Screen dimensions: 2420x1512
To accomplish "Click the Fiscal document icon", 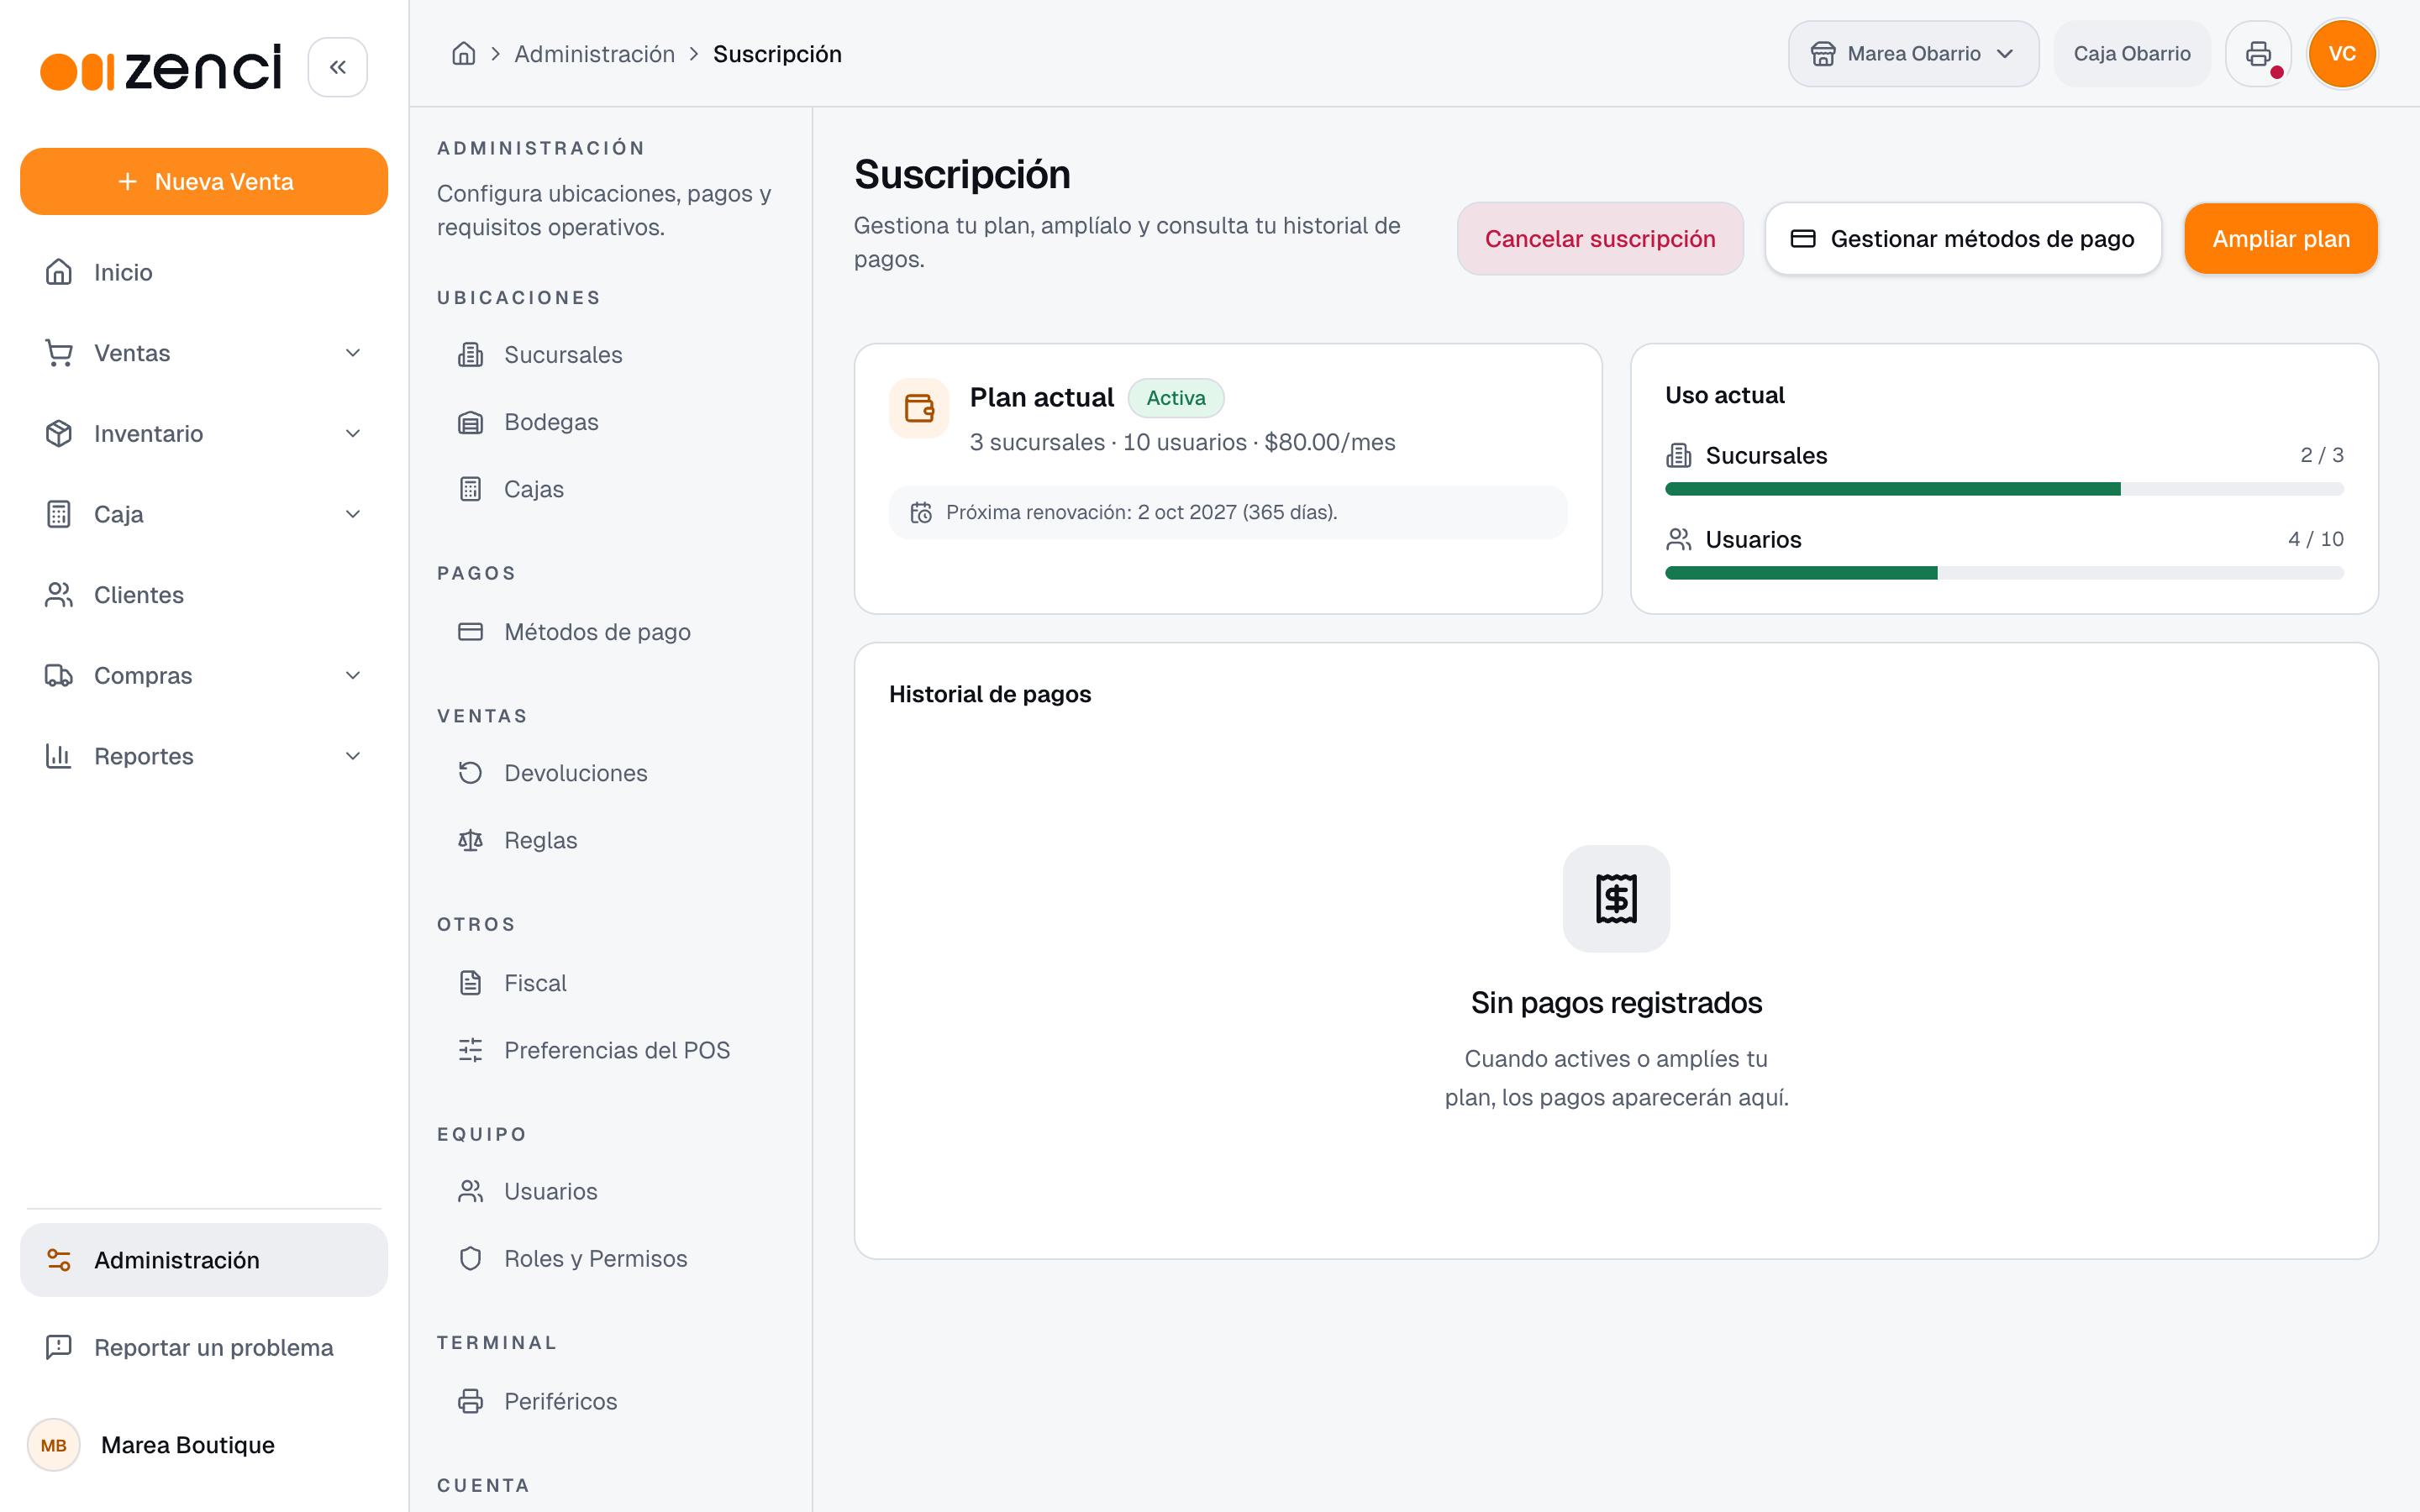I will [x=471, y=983].
